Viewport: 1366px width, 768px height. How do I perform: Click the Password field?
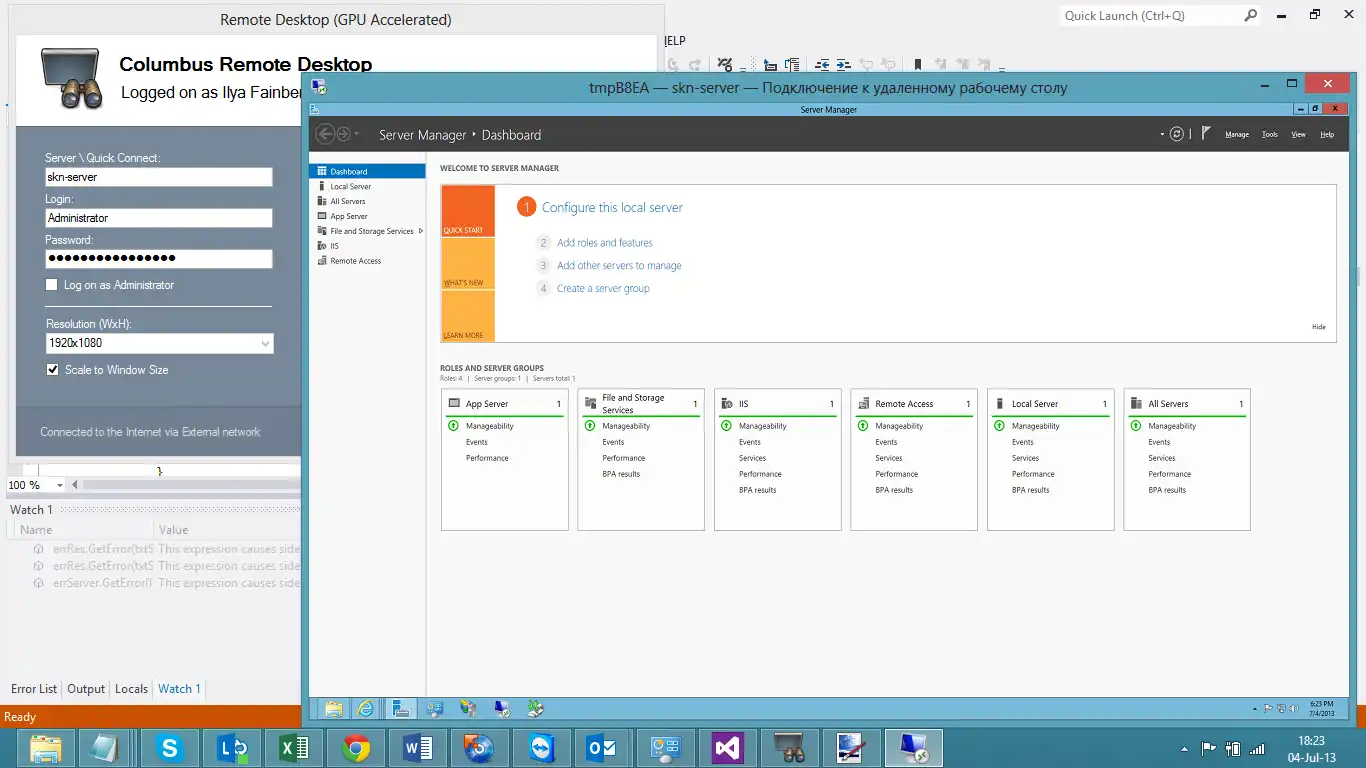pyautogui.click(x=159, y=259)
